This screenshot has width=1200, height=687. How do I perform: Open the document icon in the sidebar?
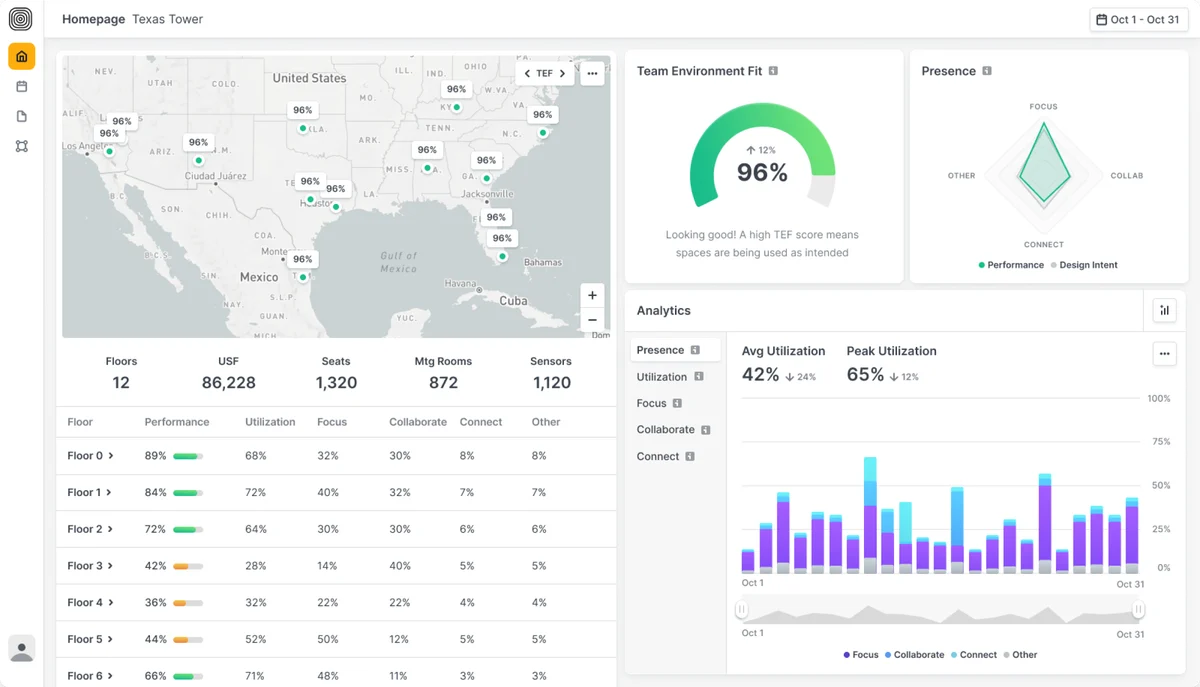coord(21,117)
